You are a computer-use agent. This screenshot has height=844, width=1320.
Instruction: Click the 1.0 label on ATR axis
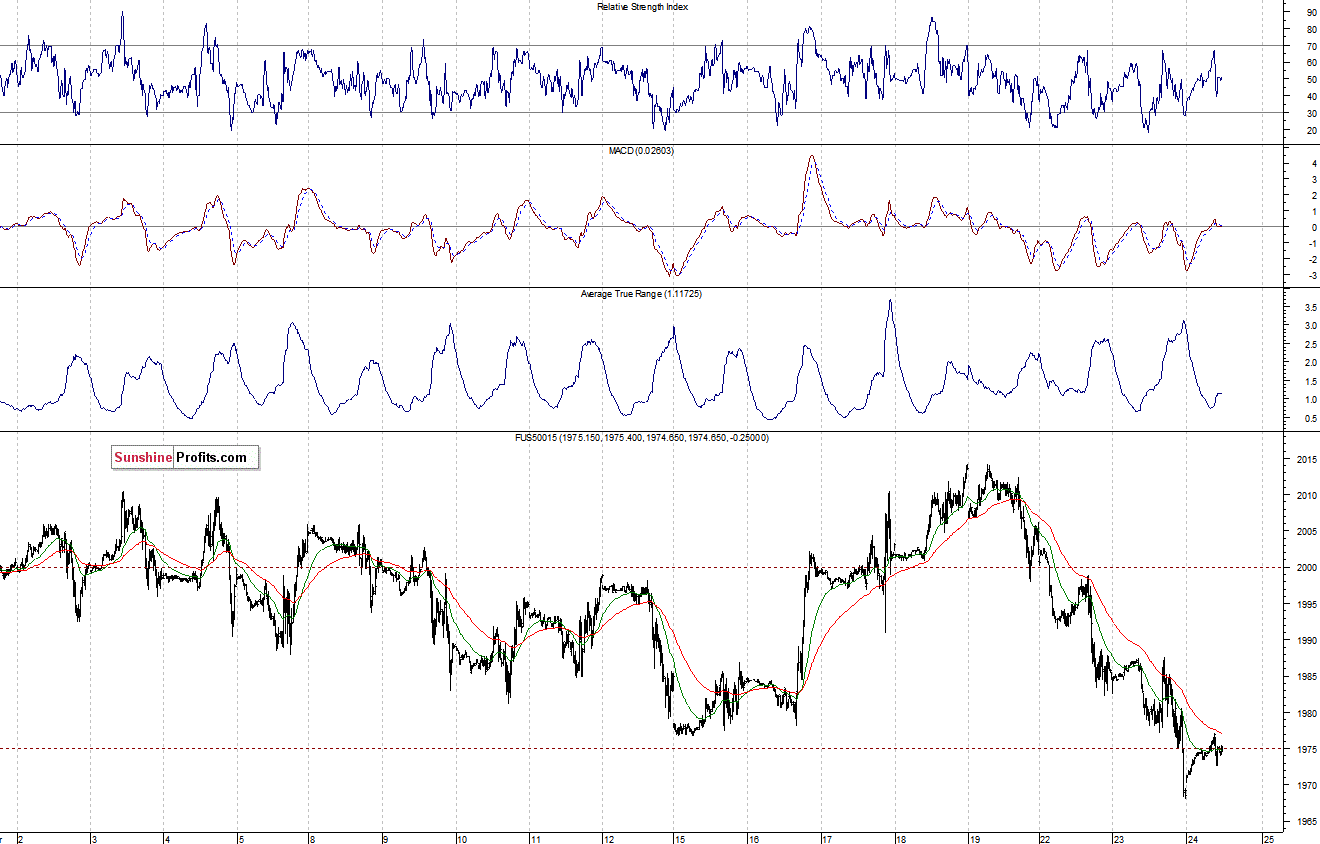[1309, 400]
